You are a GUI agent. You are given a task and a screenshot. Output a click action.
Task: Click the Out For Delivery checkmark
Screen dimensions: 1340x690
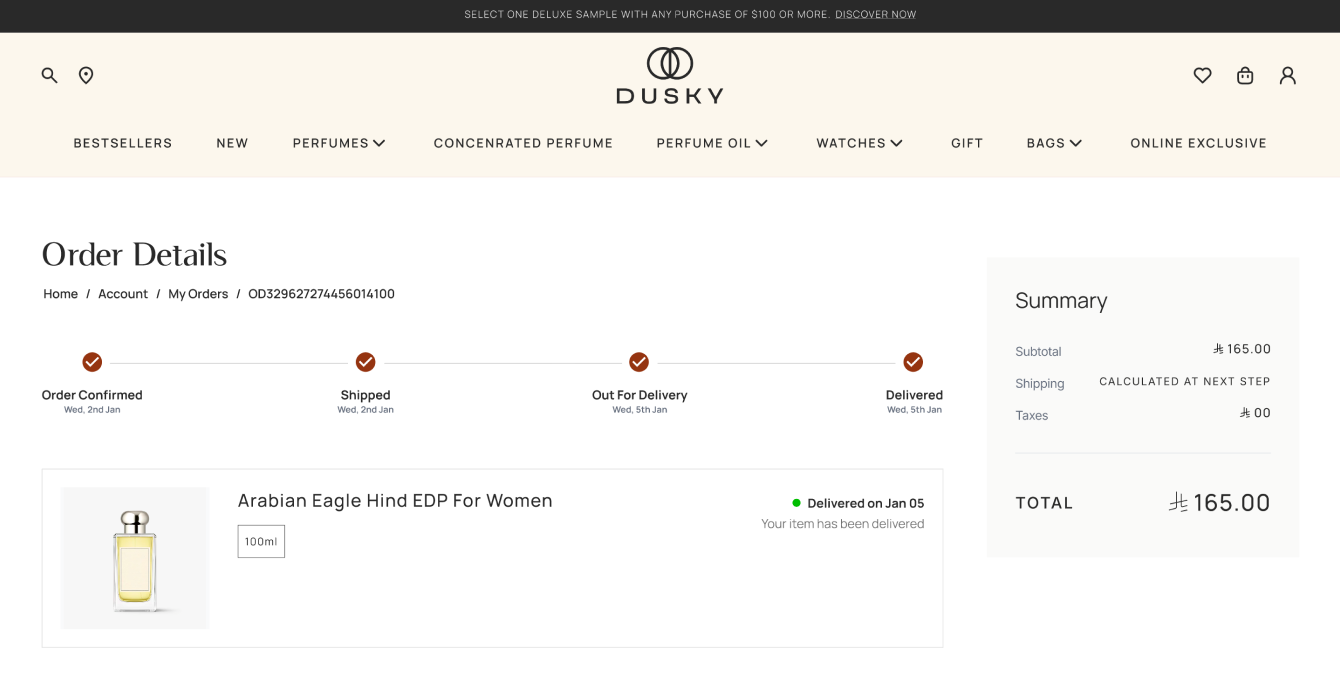(x=639, y=362)
